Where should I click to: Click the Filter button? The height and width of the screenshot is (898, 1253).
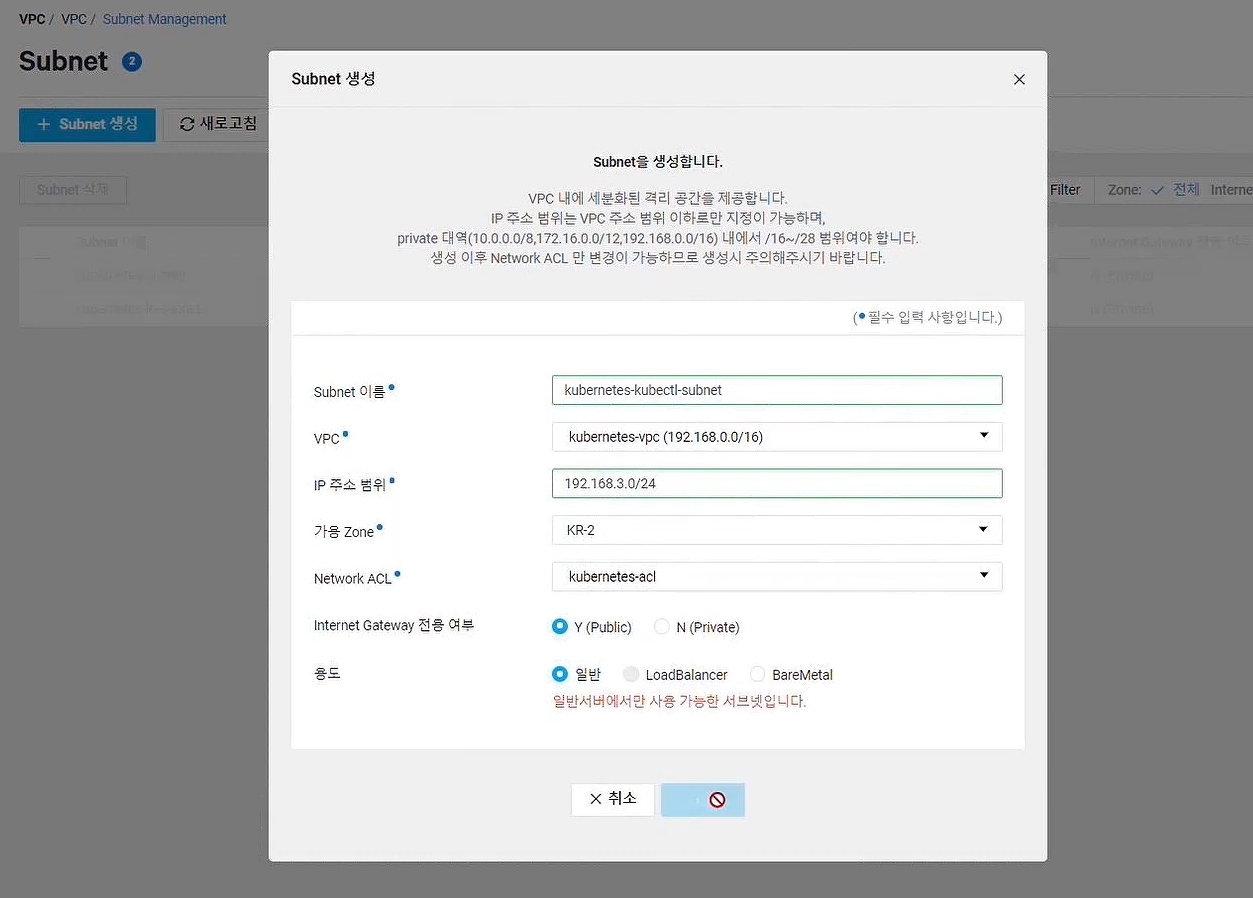[1065, 190]
